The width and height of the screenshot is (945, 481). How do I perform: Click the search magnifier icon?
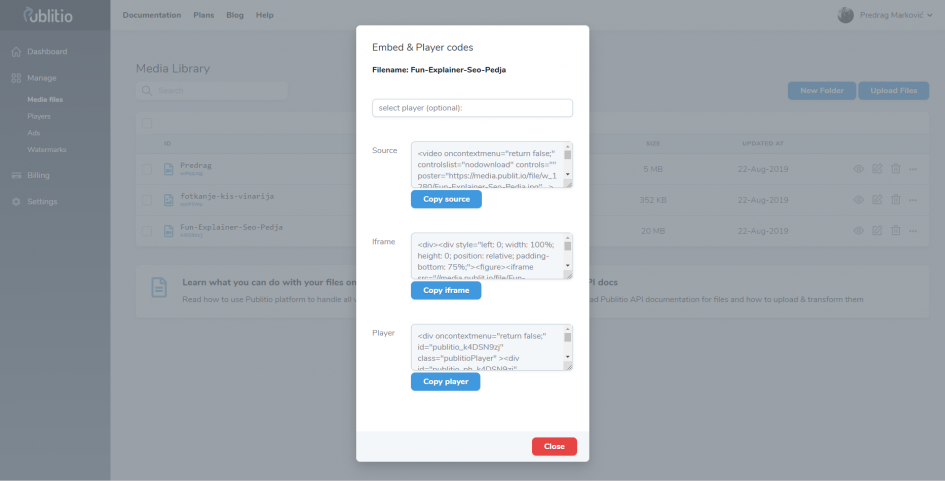[x=146, y=90]
